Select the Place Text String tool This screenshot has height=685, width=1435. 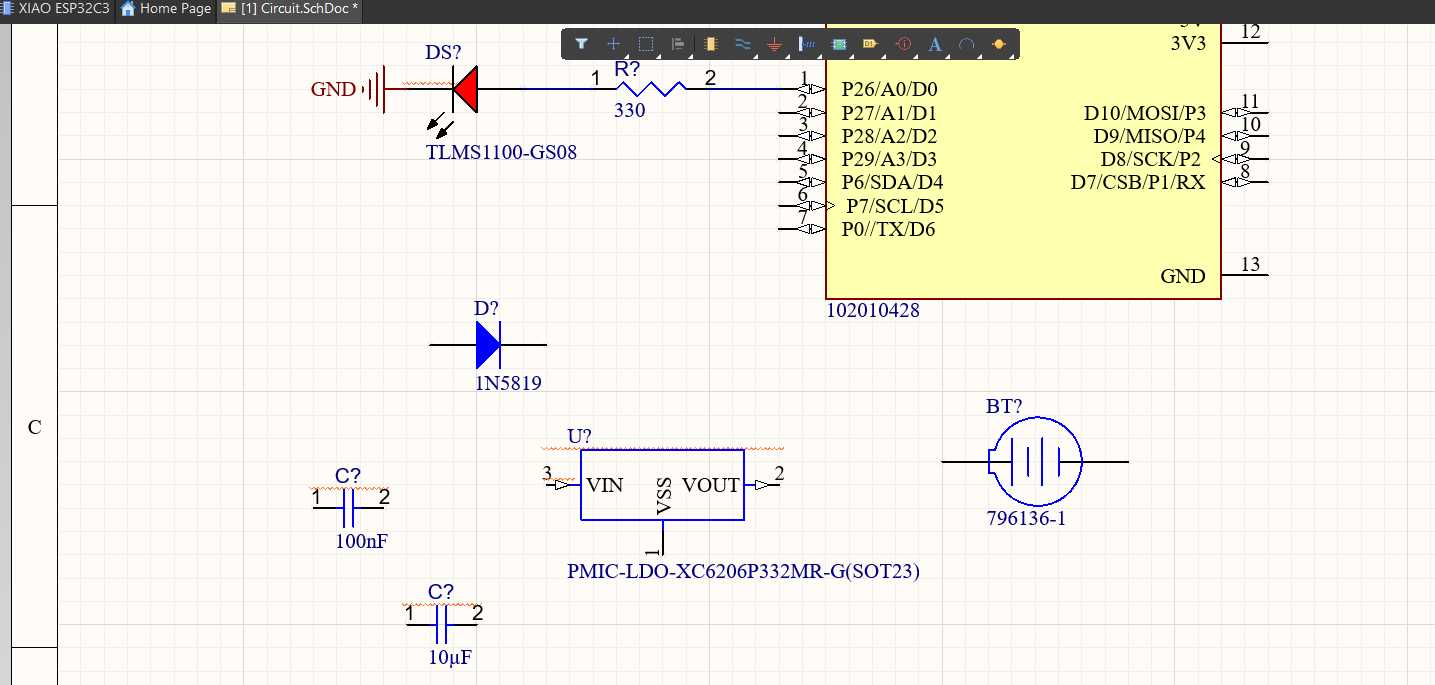click(x=935, y=44)
